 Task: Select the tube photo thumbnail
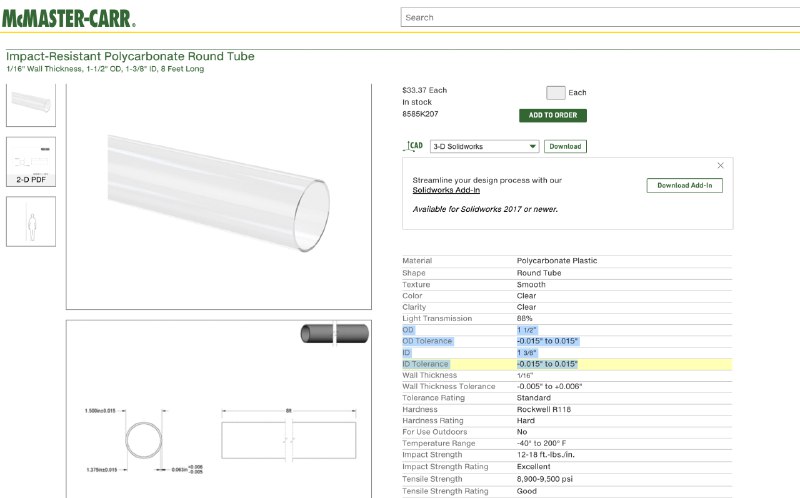(x=31, y=105)
